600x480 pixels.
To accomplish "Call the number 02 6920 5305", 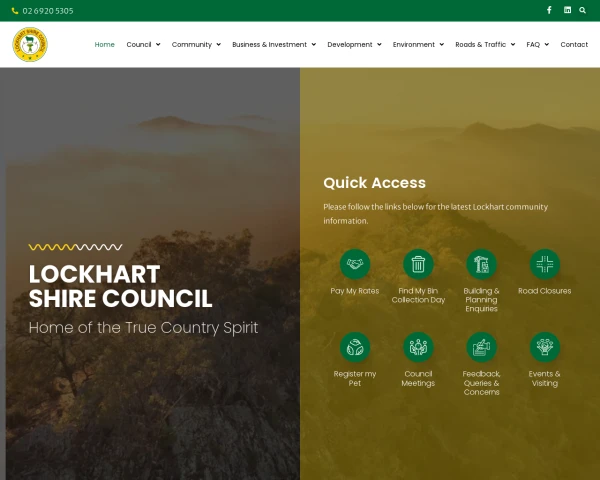I will 48,11.
